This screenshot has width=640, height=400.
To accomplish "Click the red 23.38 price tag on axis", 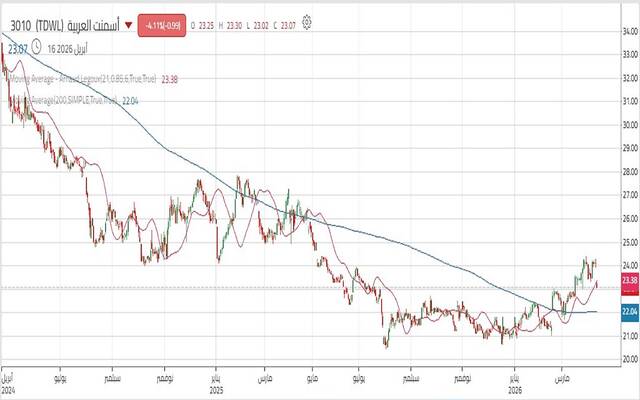I will 630,281.
